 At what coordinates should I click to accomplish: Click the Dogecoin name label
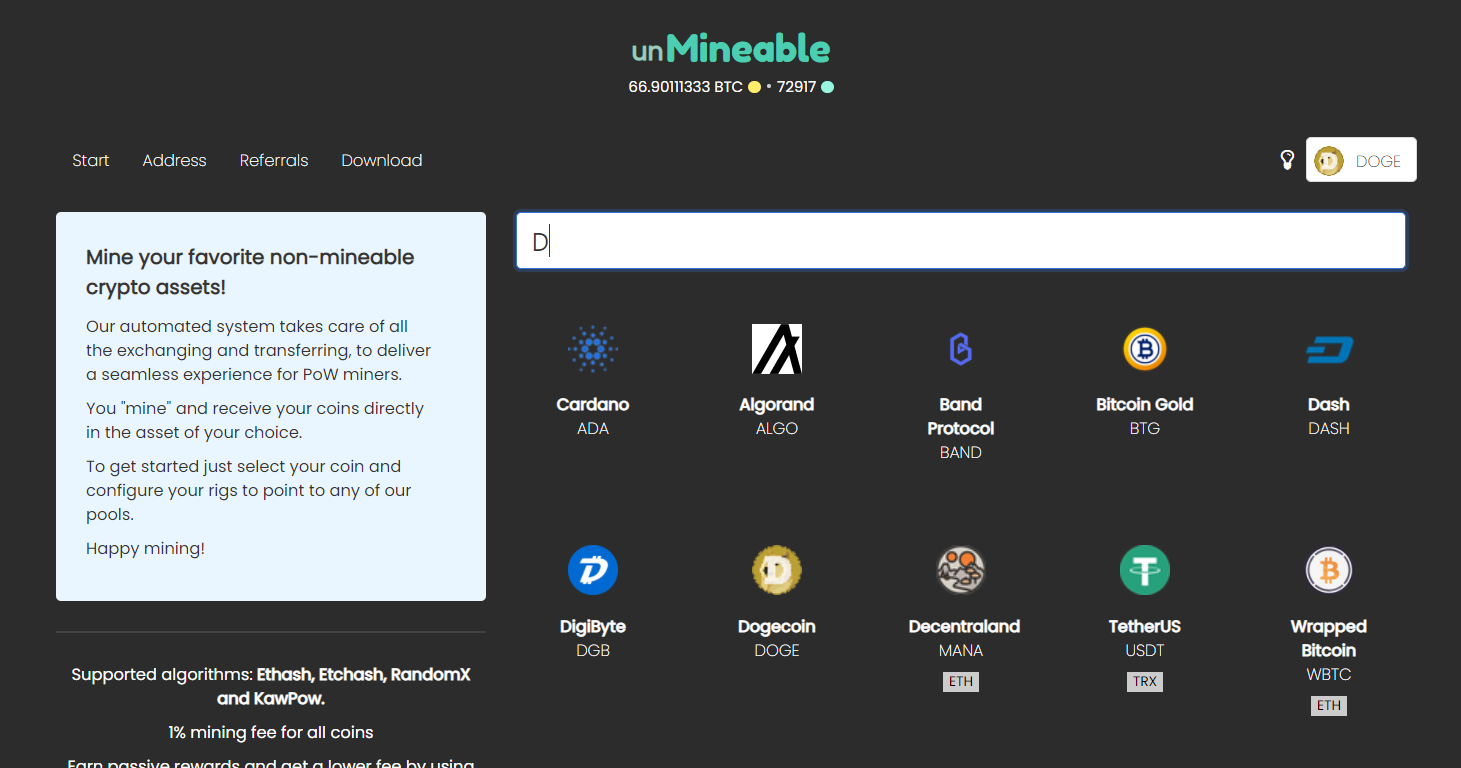[777, 627]
